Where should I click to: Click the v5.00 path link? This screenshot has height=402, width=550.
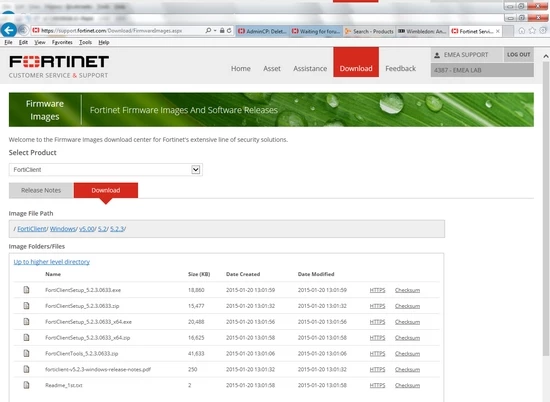pyautogui.click(x=87, y=229)
